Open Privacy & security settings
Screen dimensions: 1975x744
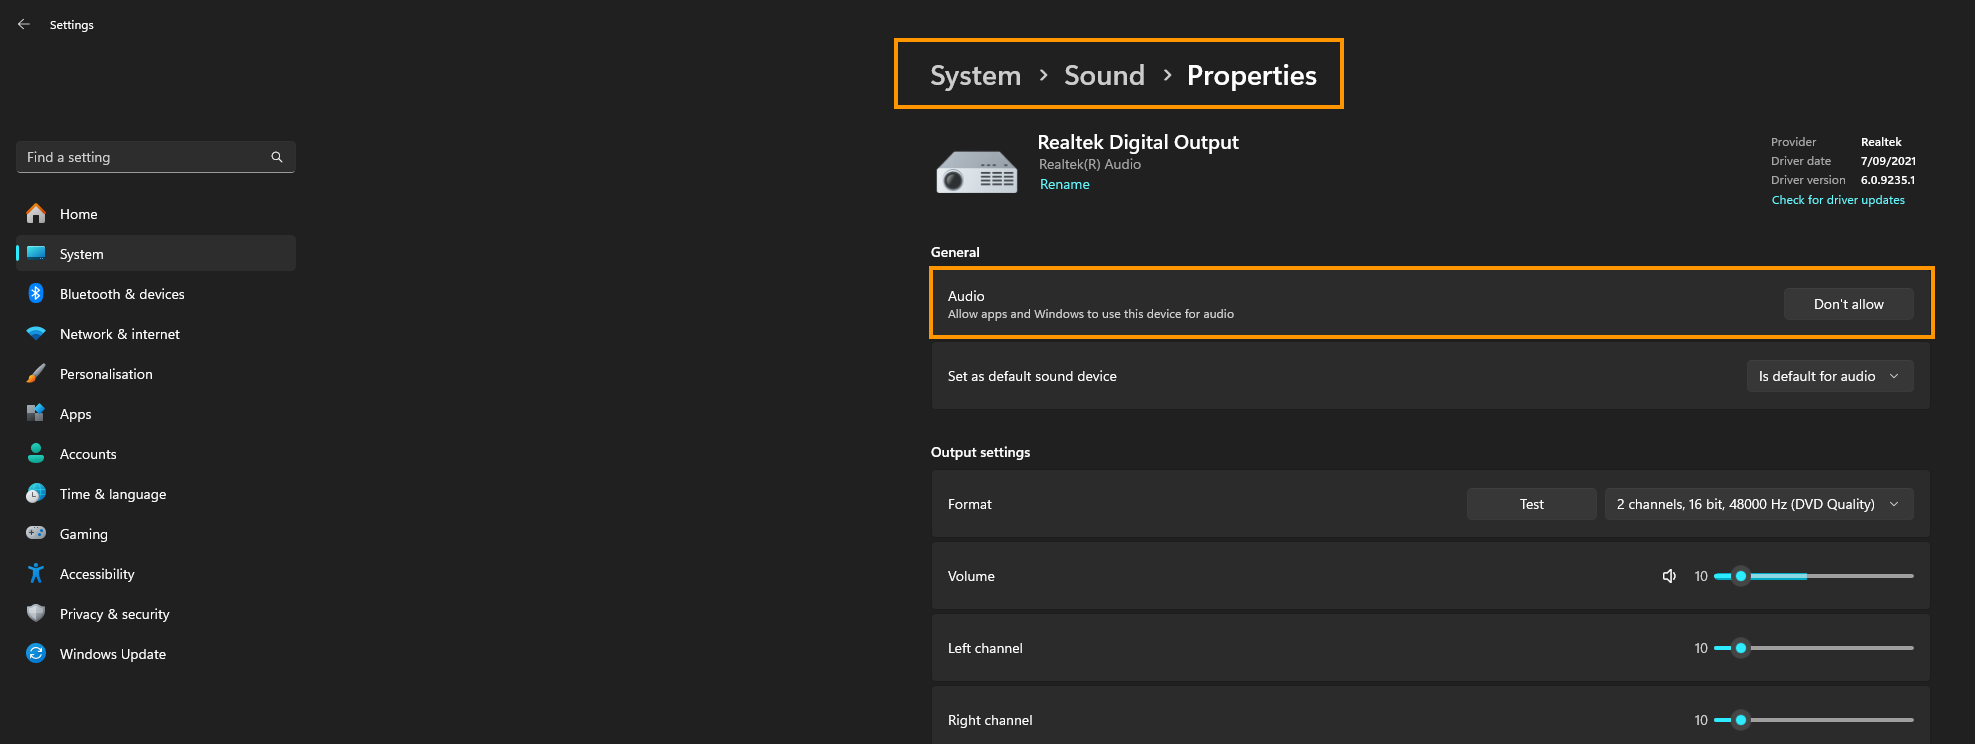(x=156, y=614)
